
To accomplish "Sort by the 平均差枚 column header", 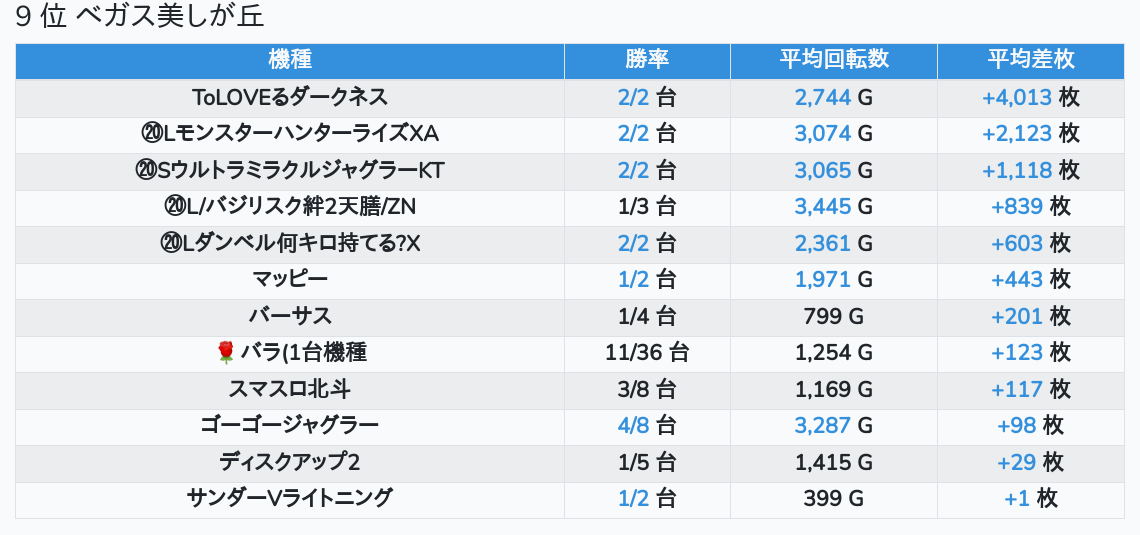I will click(x=1031, y=60).
